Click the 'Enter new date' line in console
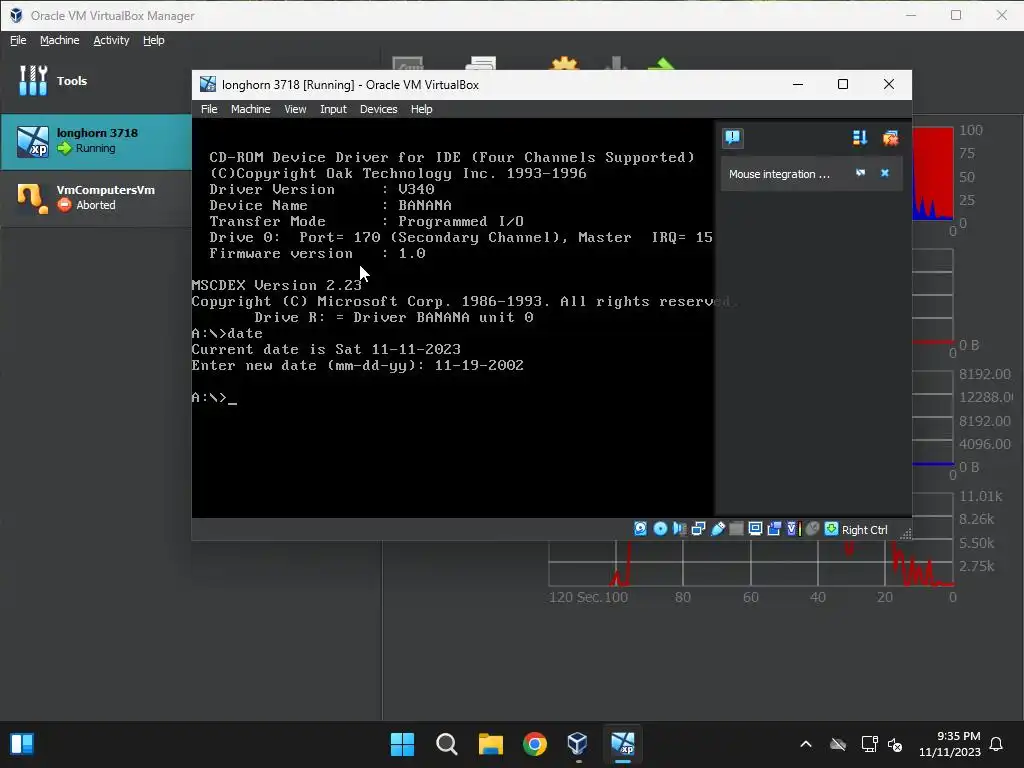The height and width of the screenshot is (768, 1024). pos(357,365)
